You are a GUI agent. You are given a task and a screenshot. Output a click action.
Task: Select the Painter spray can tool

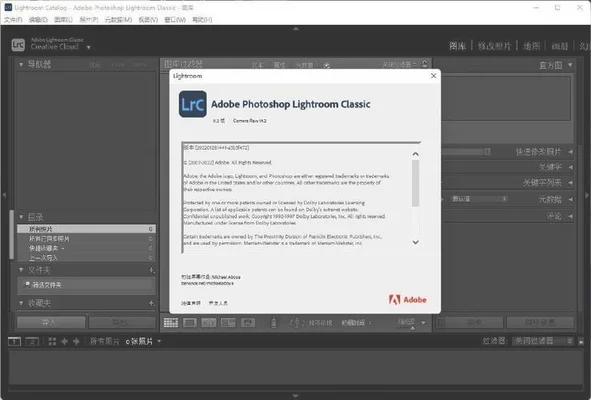(x=274, y=323)
